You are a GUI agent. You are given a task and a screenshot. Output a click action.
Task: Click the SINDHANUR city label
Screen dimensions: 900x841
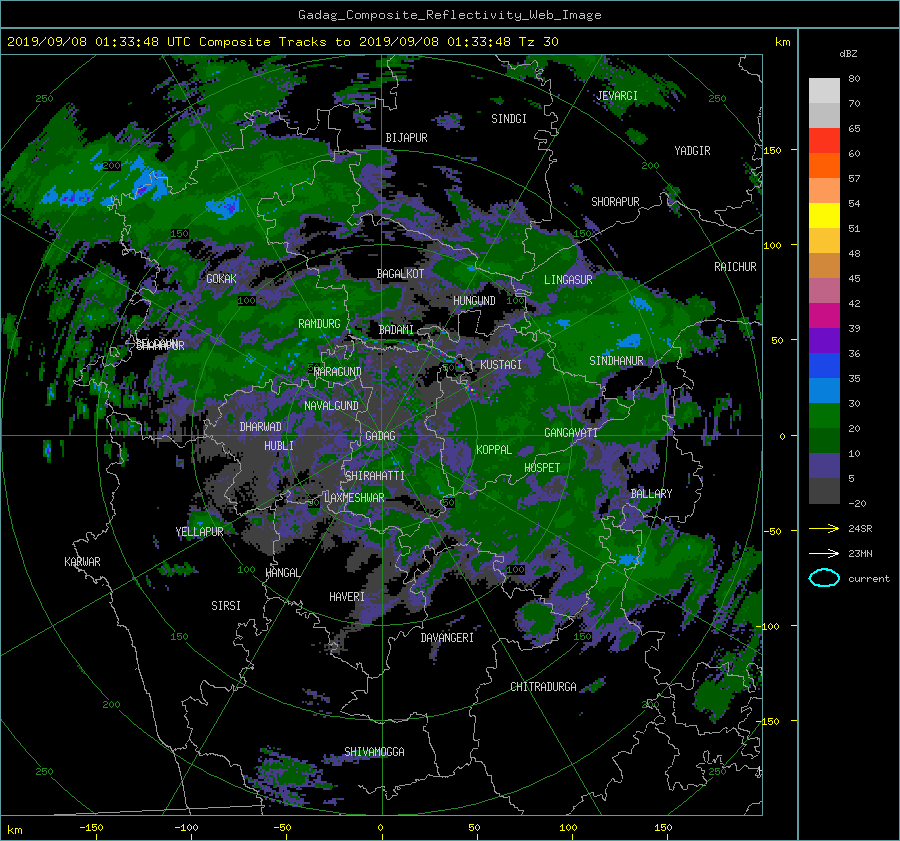pyautogui.click(x=616, y=361)
